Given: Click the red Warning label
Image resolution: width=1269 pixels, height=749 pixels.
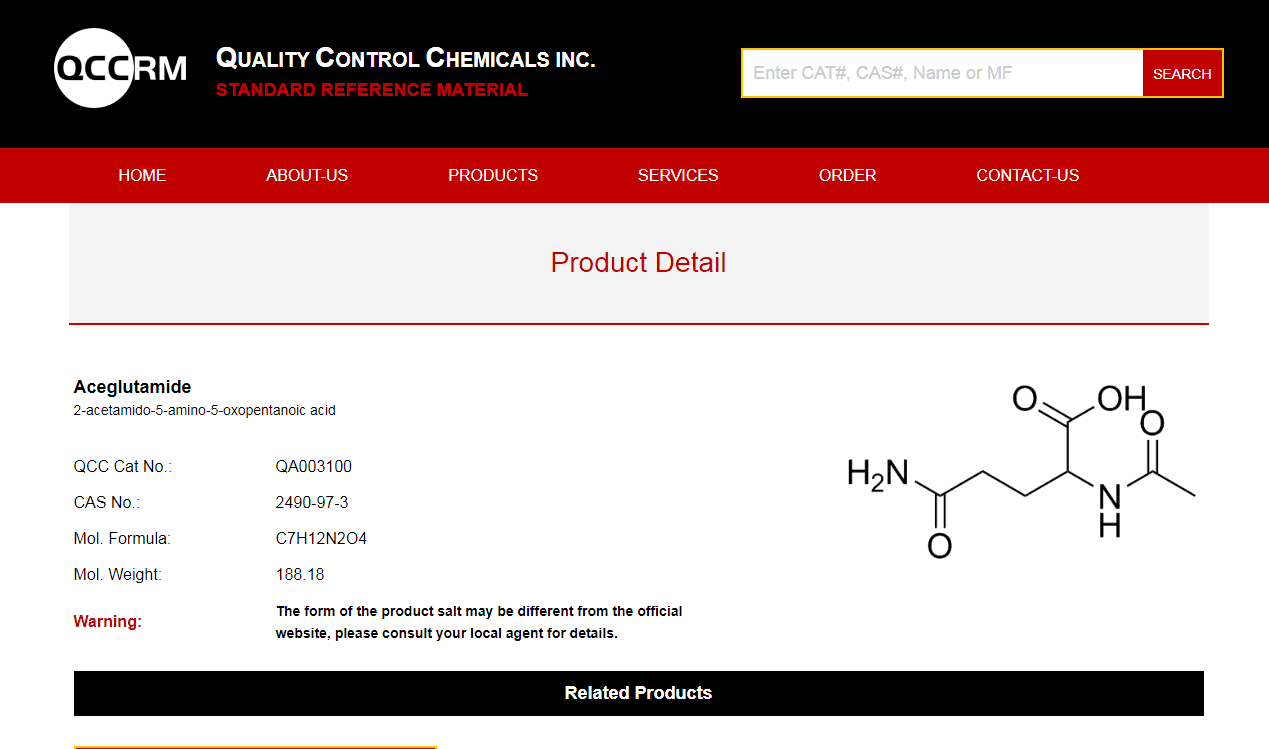Looking at the screenshot, I should (108, 621).
